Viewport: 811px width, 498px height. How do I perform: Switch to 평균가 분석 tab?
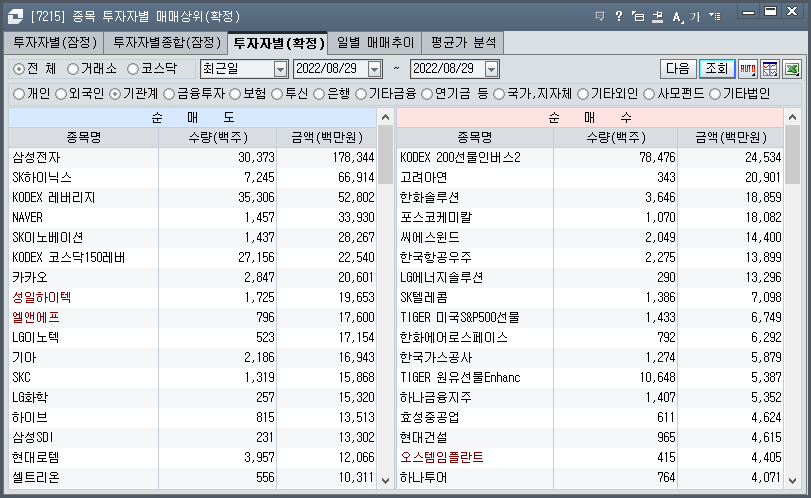(x=463, y=43)
